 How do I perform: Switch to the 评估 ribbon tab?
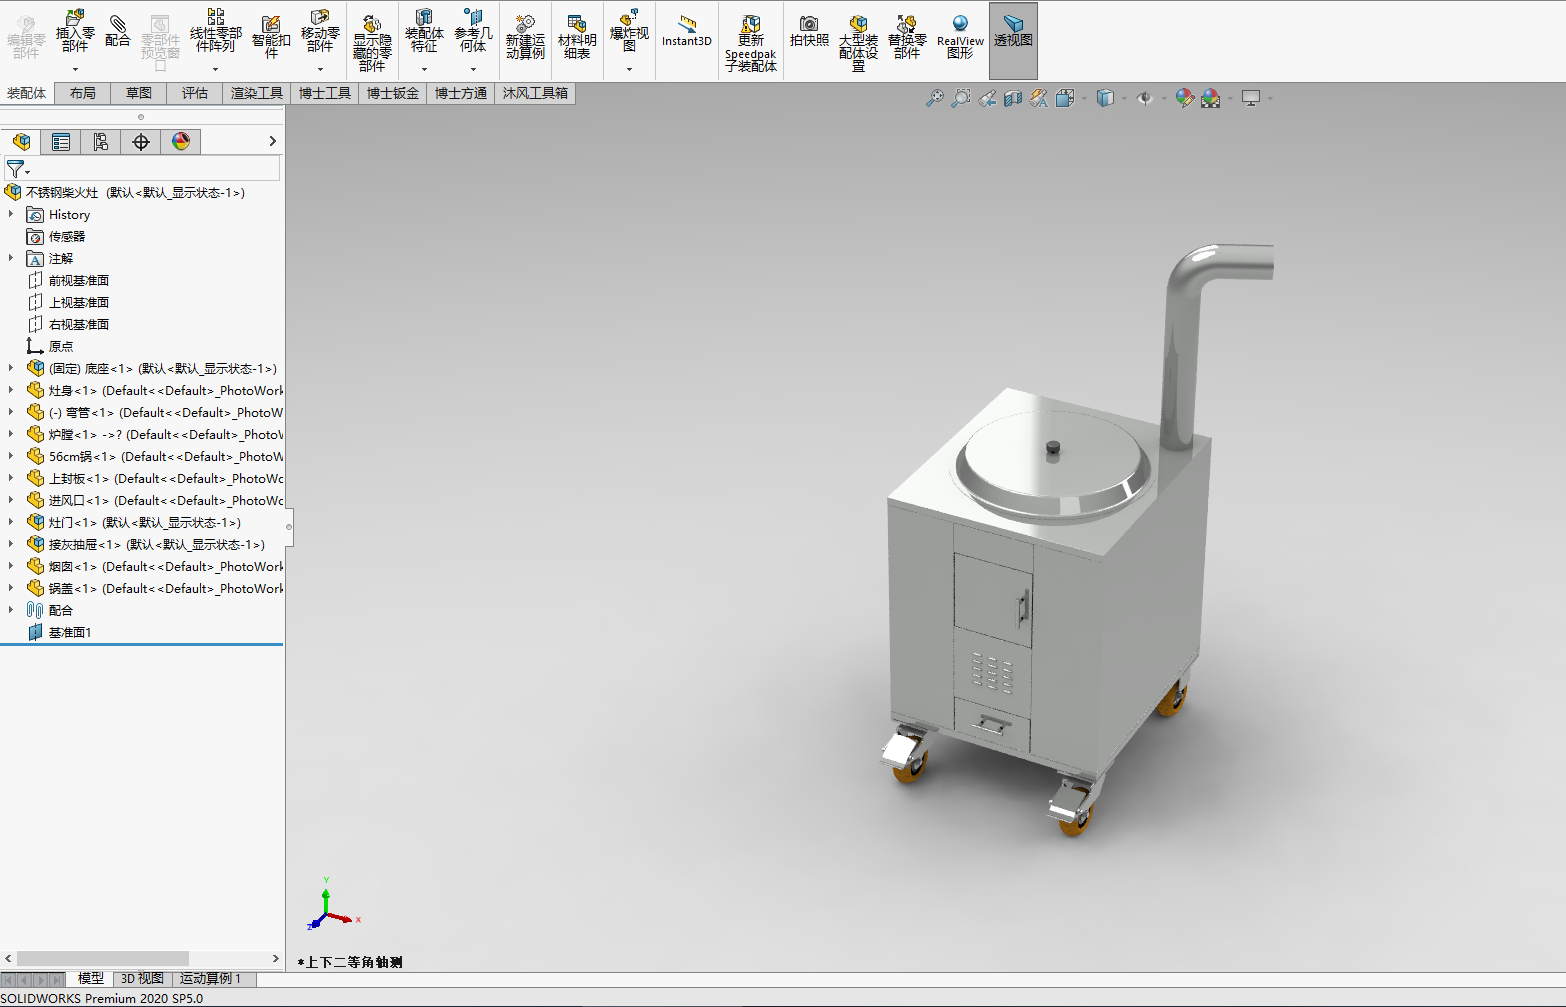[195, 93]
